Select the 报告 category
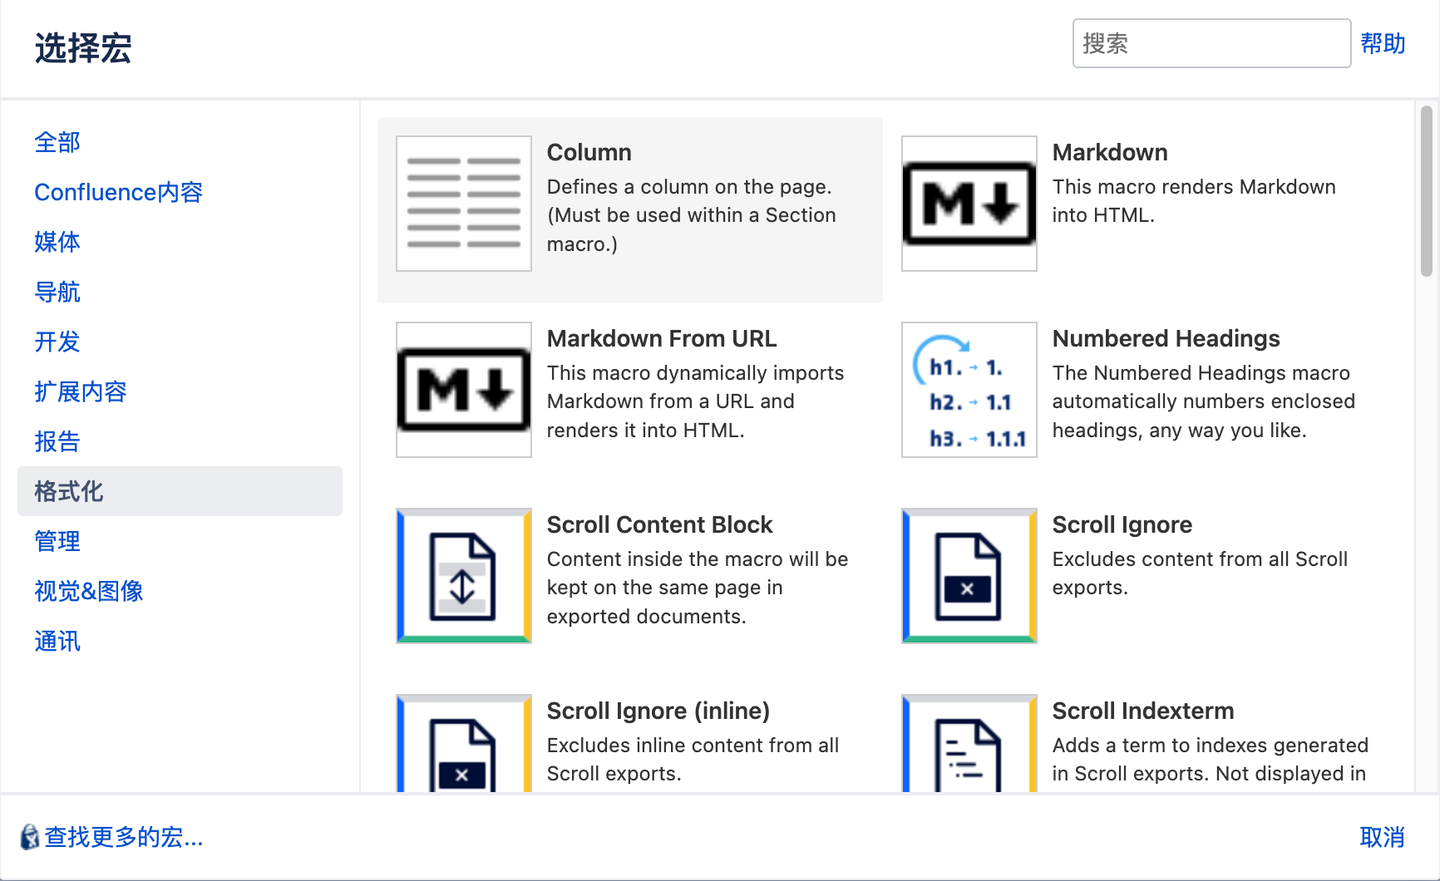Image resolution: width=1440 pixels, height=881 pixels. (x=57, y=441)
